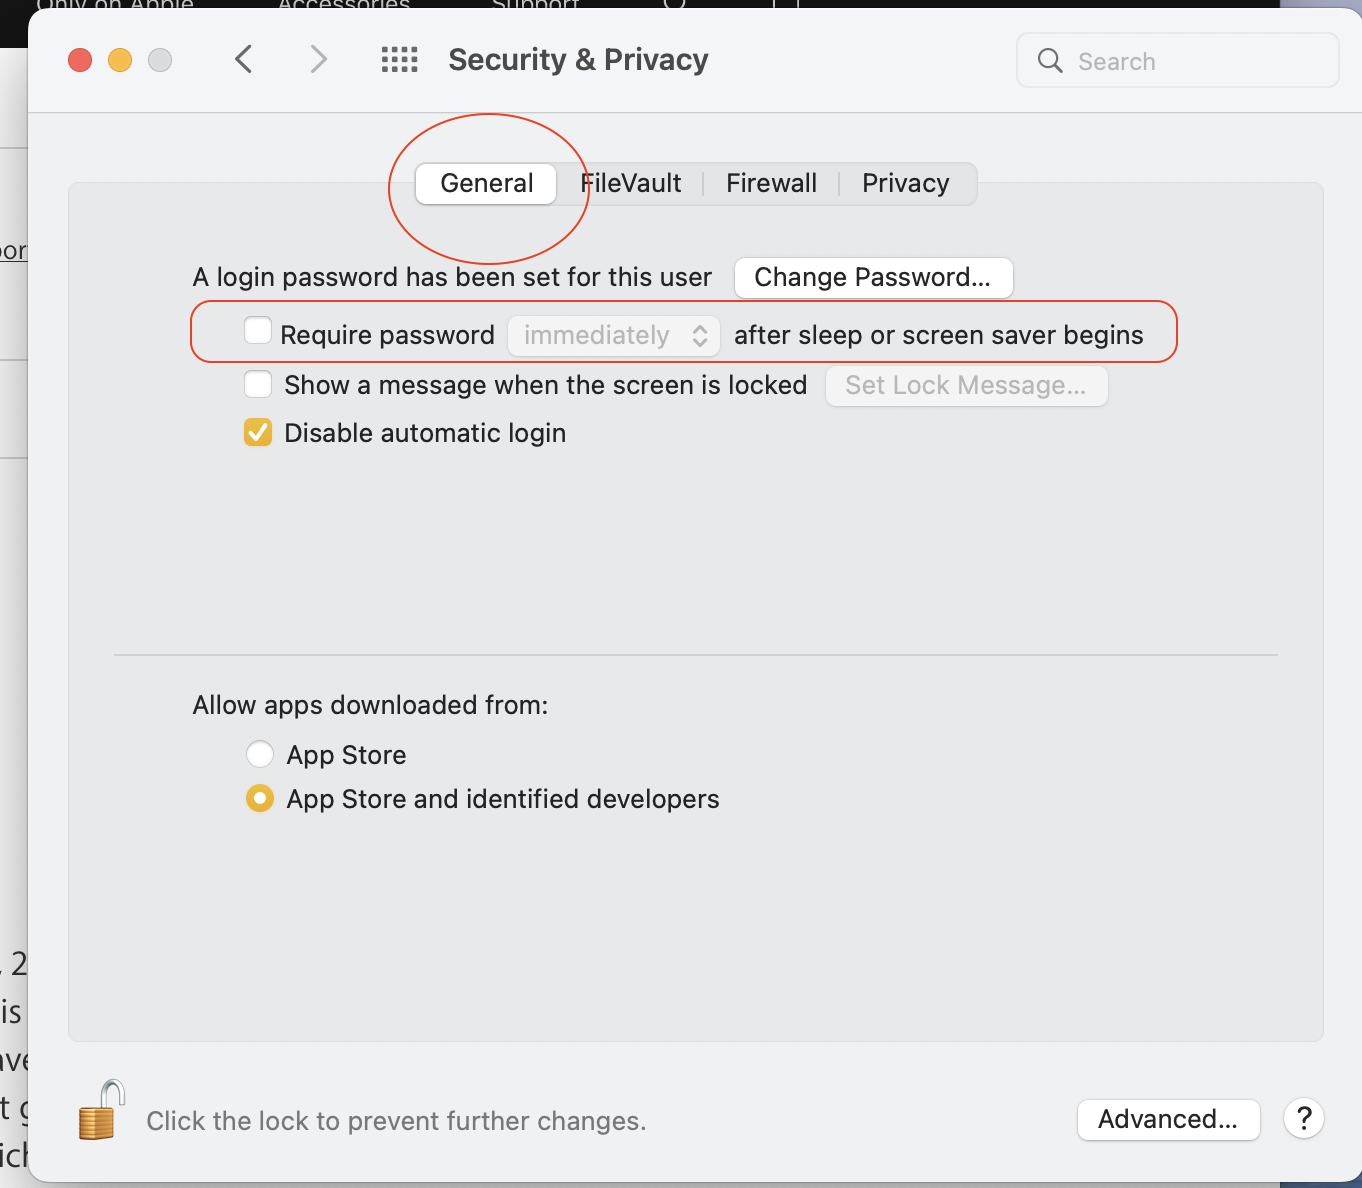Click the magnifying glass search icon
Viewport: 1362px width, 1188px height.
tap(1050, 61)
